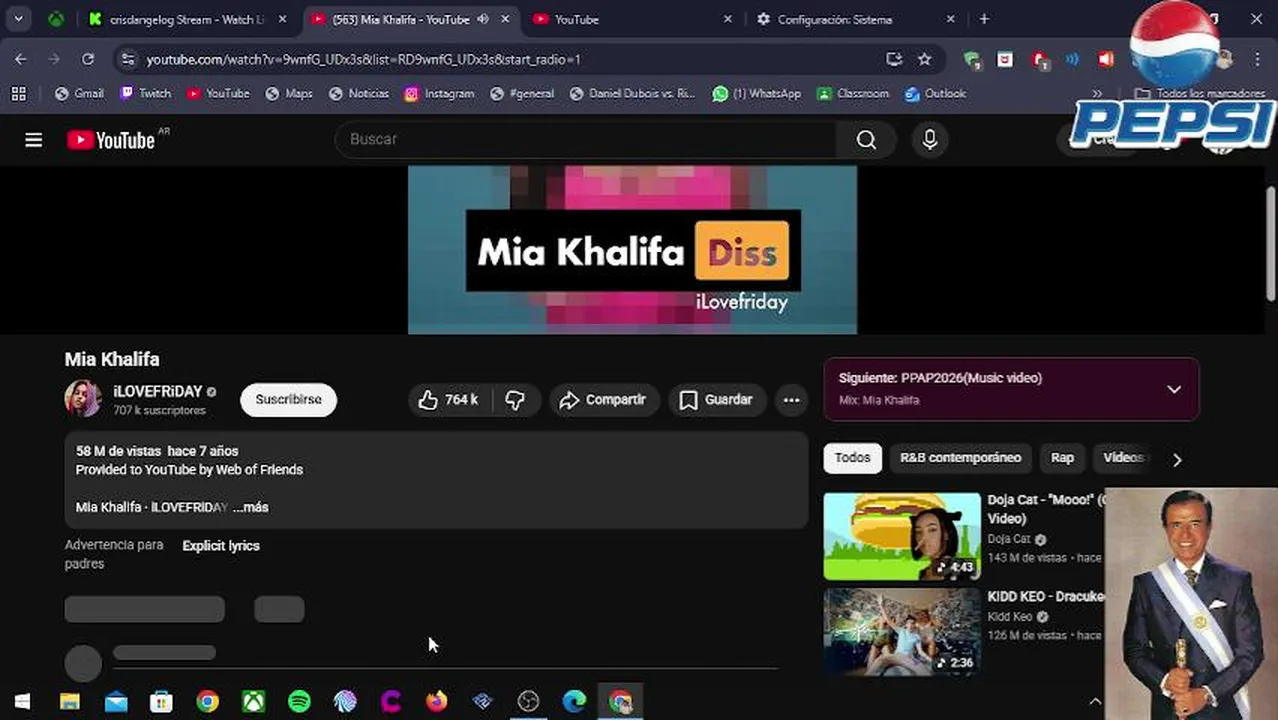Viewport: 1278px width, 720px height.
Task: Click the iLOVEFRiDAY channel name
Action: click(158, 391)
